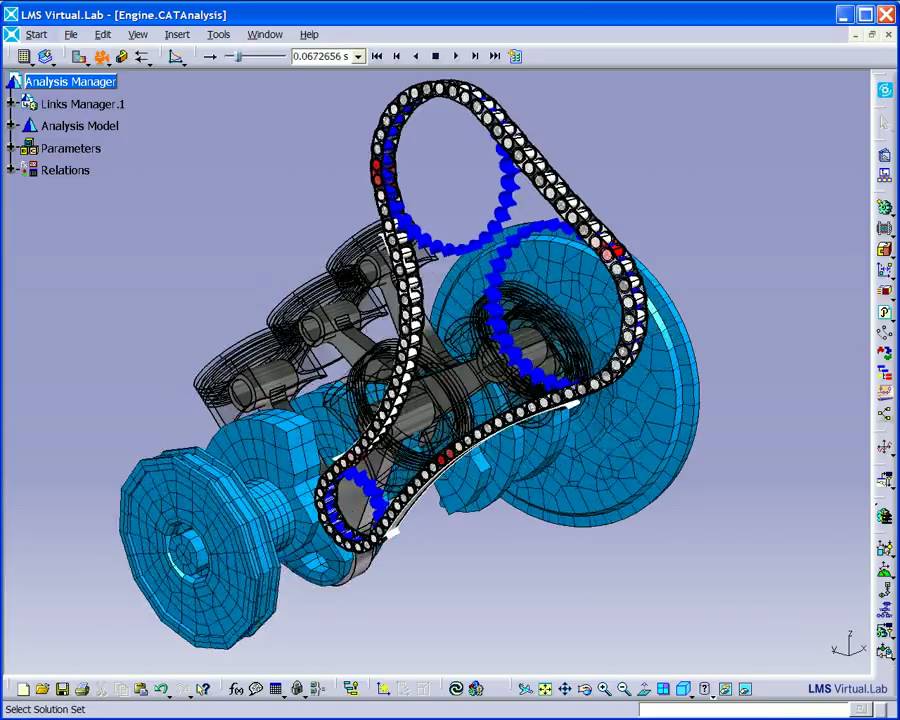This screenshot has width=900, height=720.
Task: Click the Open folder icon
Action: pos(42,688)
